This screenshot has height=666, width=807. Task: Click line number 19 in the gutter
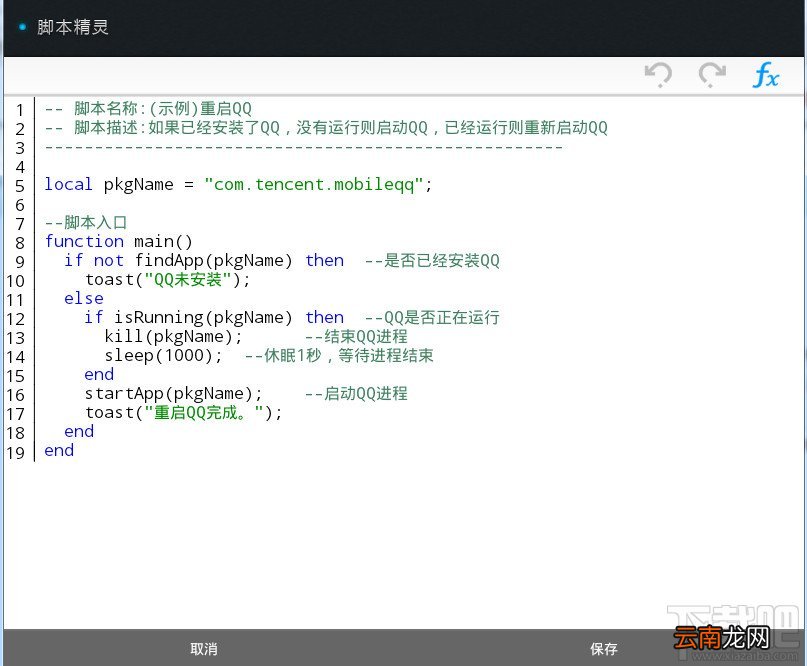[15, 453]
